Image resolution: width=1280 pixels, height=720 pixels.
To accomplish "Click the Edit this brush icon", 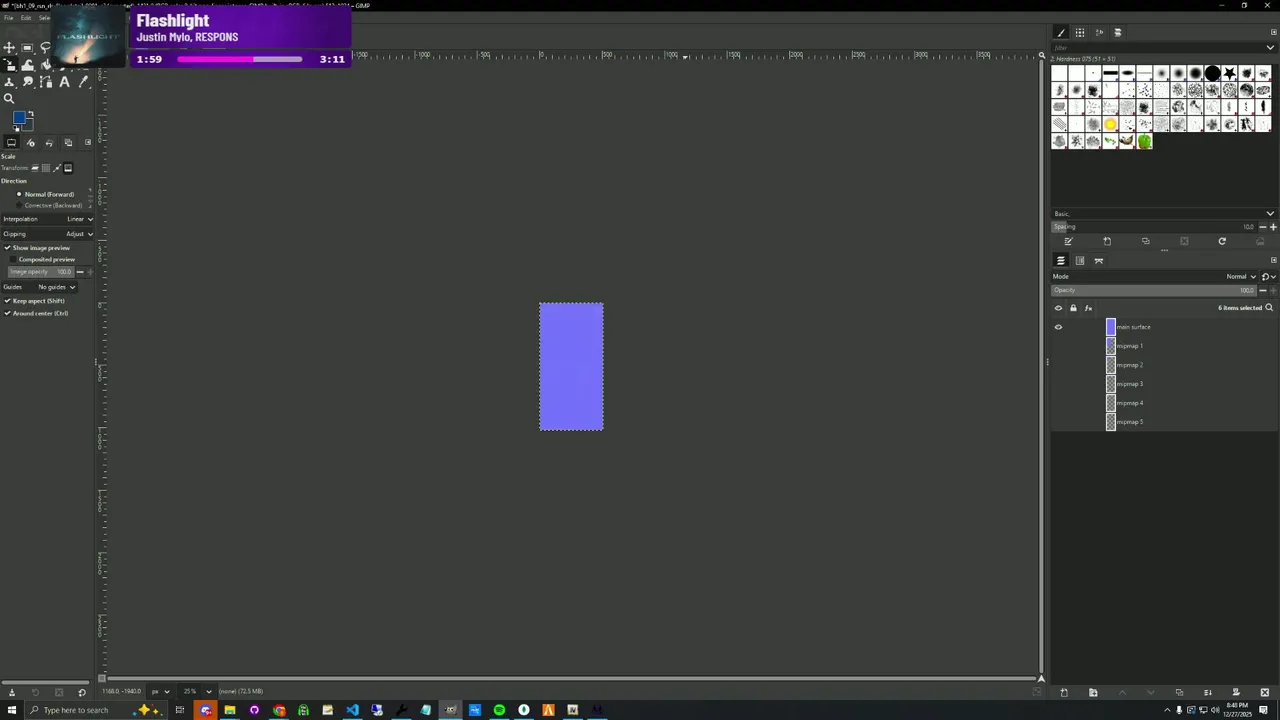I will (x=1068, y=241).
